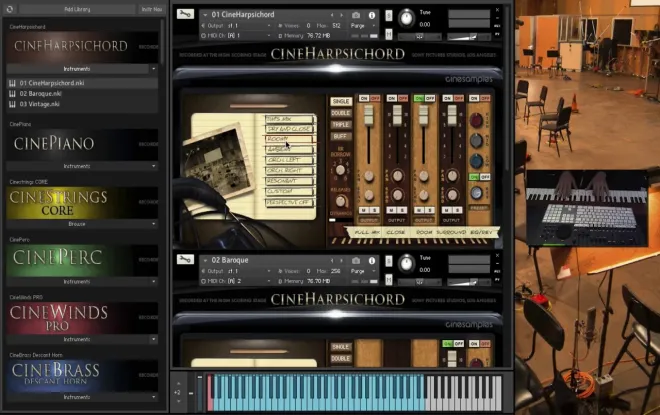
Task: Click the Tune knob of 01 CineHarpsichord
Action: [x=406, y=18]
